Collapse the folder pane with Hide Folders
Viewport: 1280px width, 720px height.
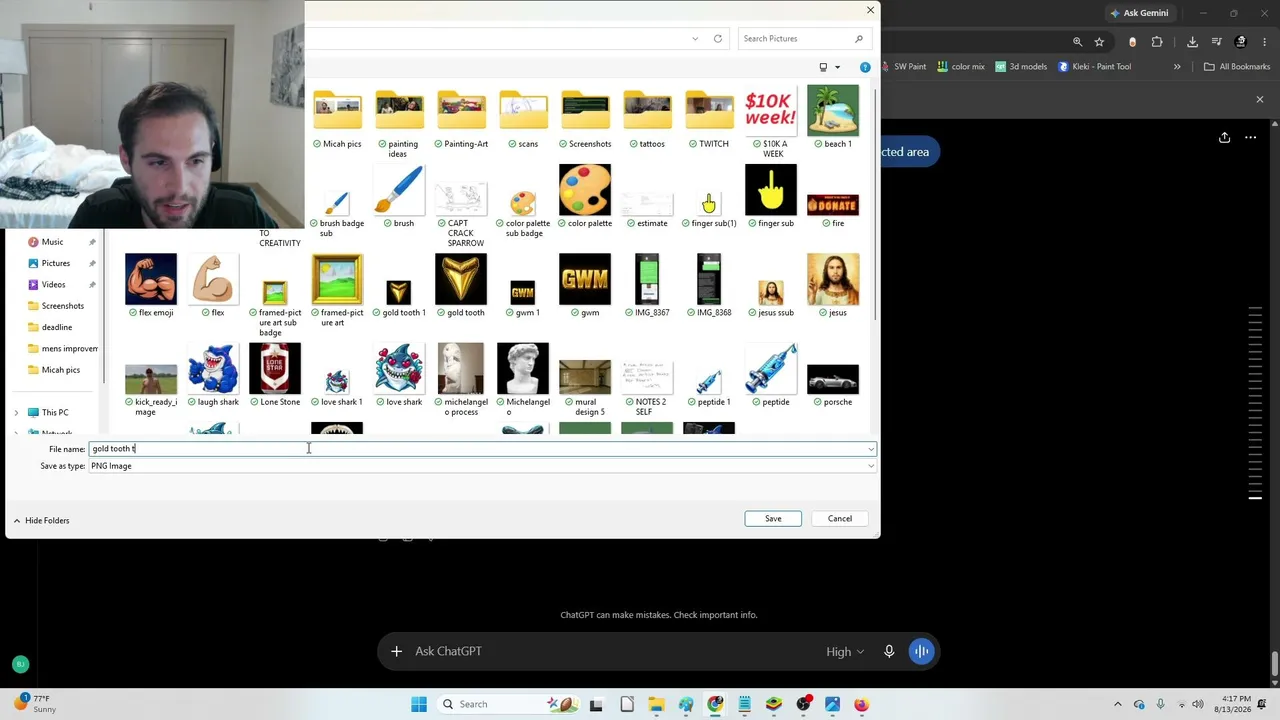click(41, 521)
